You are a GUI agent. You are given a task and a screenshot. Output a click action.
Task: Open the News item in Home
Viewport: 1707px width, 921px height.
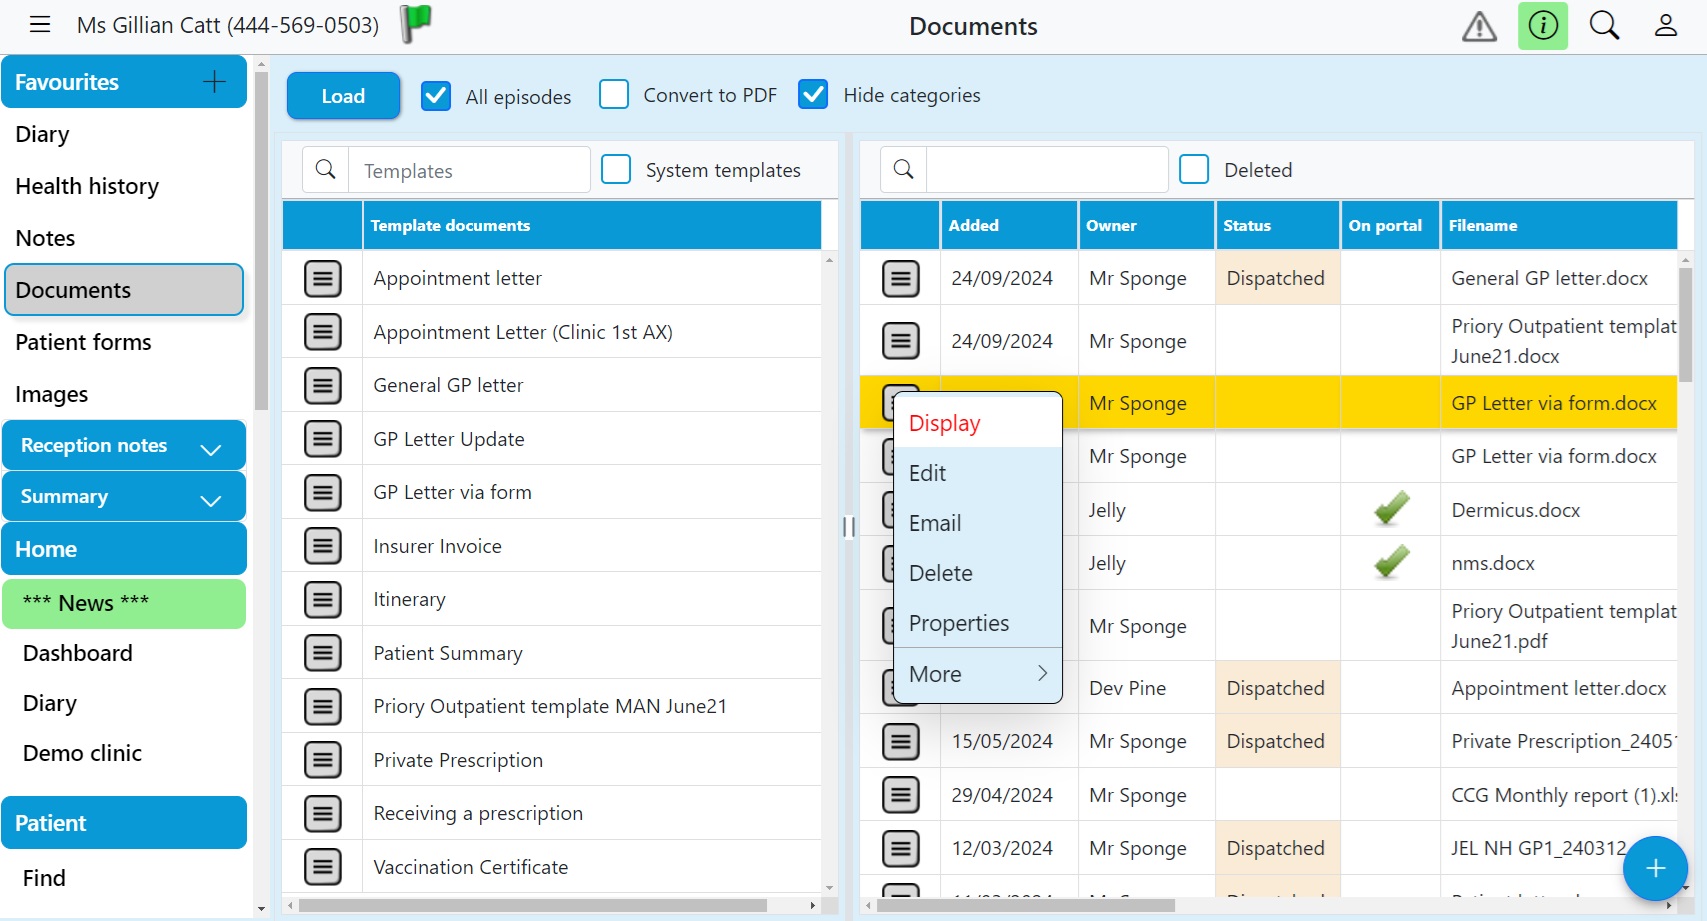coord(124,604)
